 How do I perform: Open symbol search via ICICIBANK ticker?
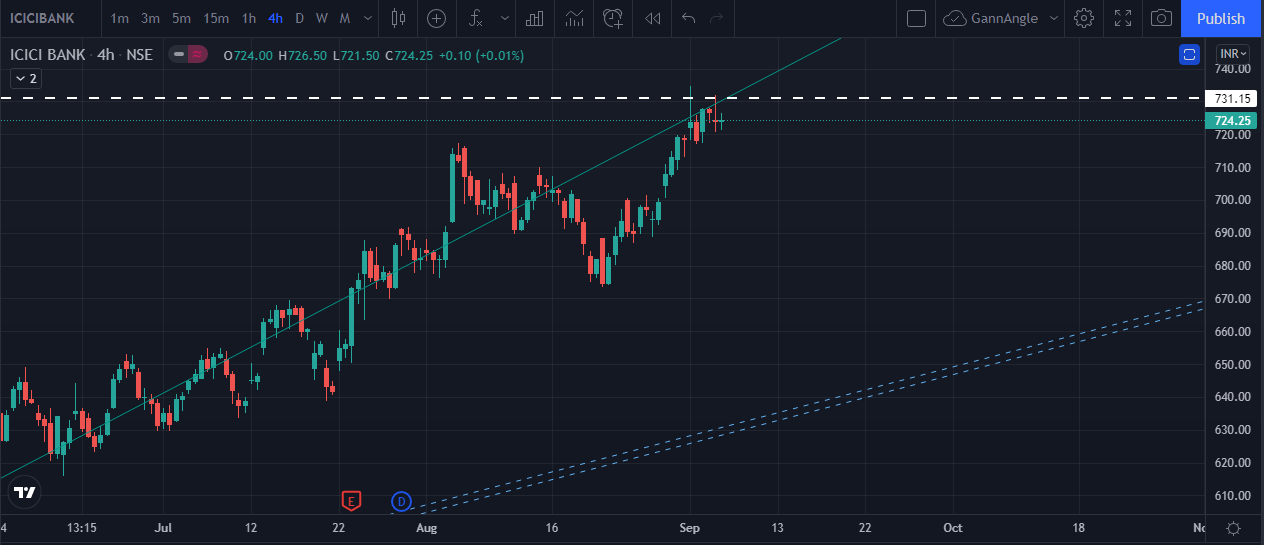pos(42,18)
